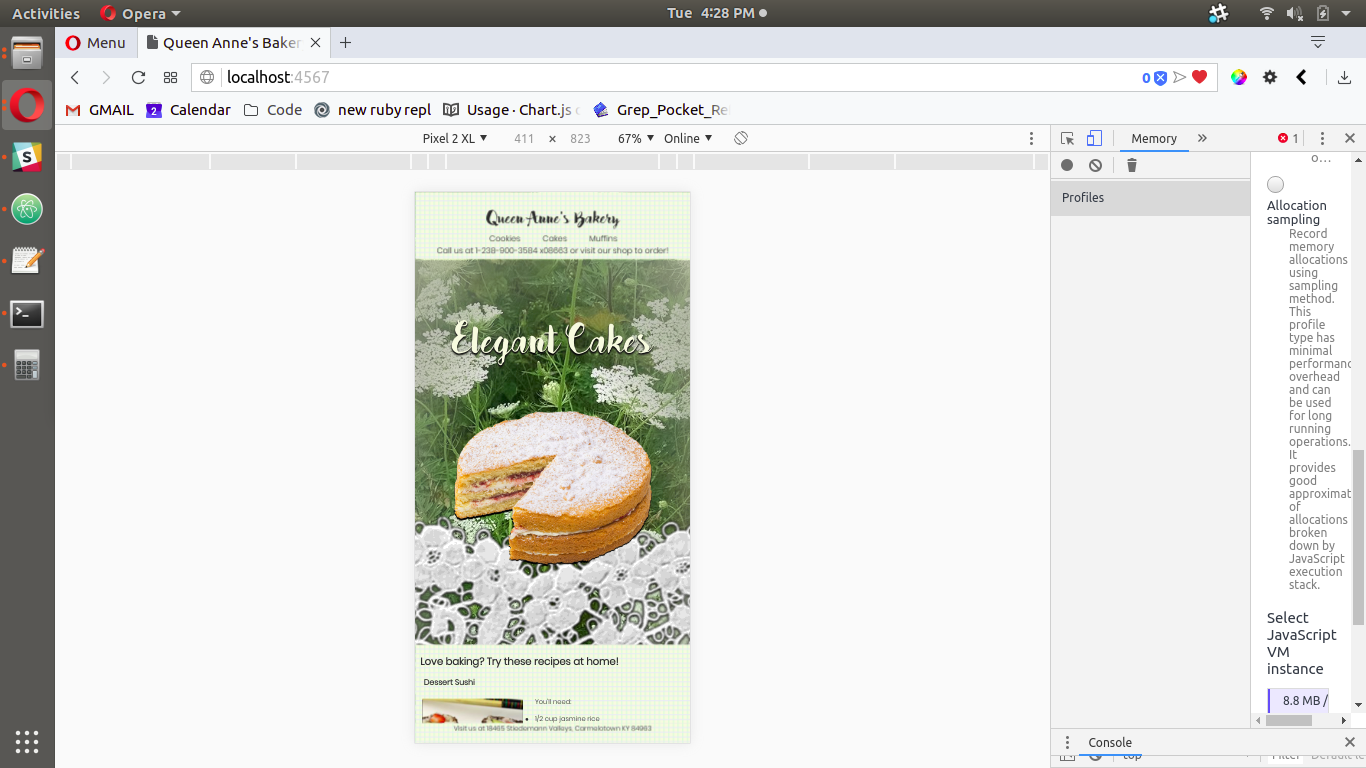Open the DevTools three-dot customize menu
This screenshot has height=768, width=1366.
coord(1322,139)
